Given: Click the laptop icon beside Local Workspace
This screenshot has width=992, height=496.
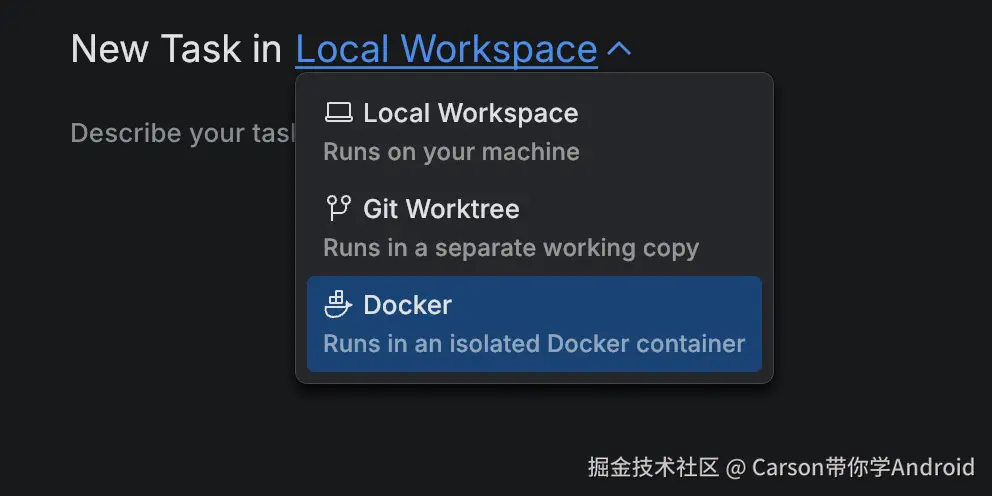Looking at the screenshot, I should point(338,113).
